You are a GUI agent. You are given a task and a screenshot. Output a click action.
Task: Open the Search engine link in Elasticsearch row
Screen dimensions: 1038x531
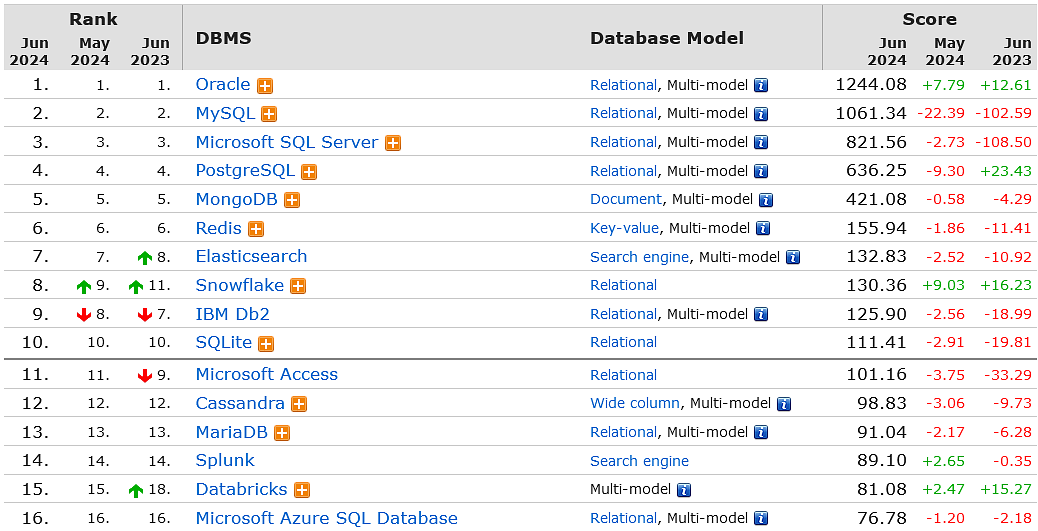coord(639,257)
